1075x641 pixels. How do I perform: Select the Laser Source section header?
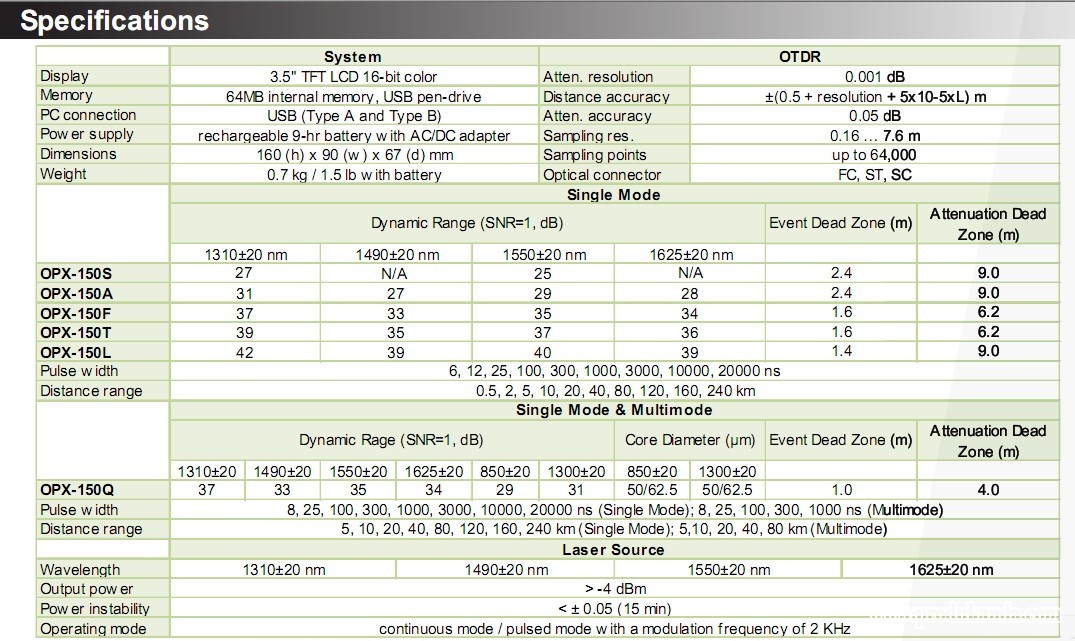coord(613,550)
